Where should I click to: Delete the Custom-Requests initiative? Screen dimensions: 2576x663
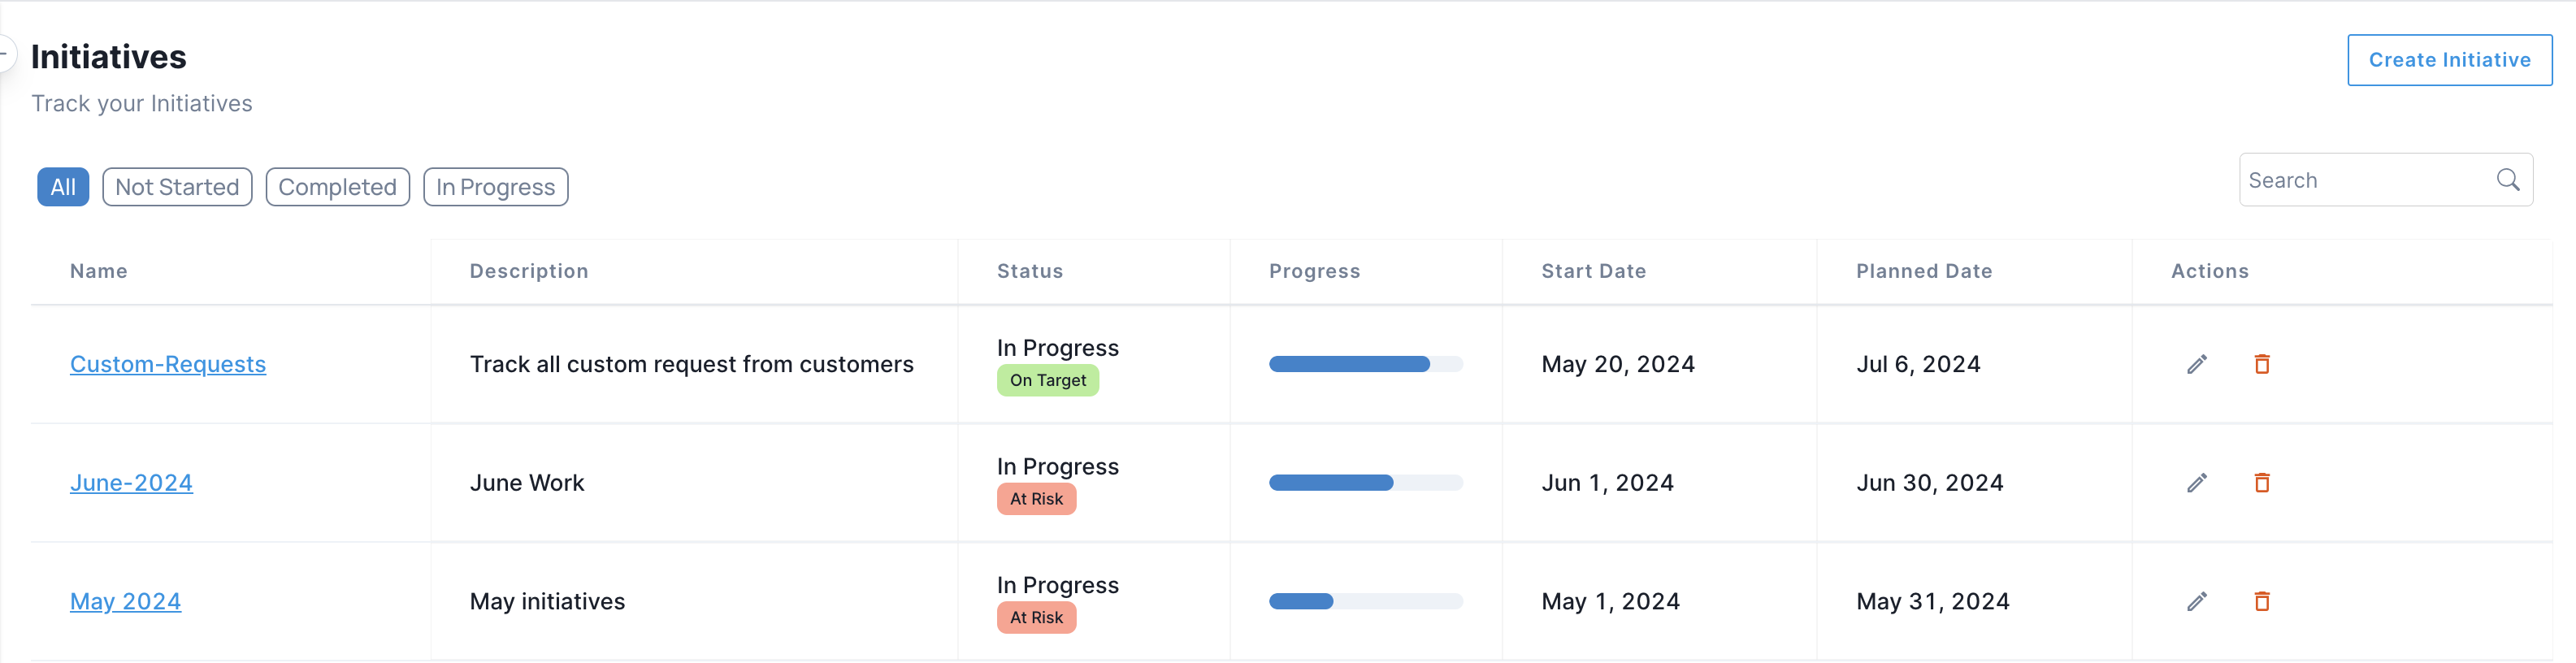(2261, 364)
